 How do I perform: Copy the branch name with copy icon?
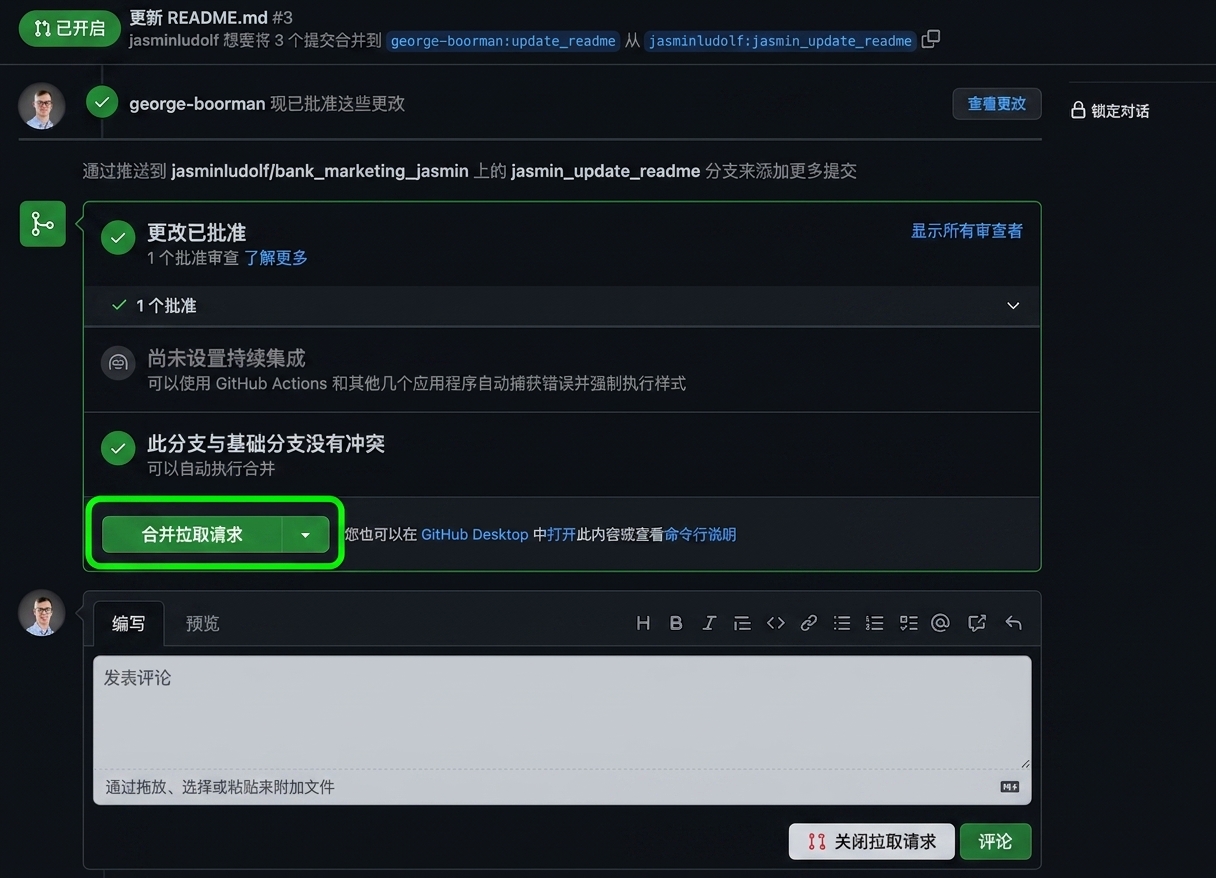(931, 39)
